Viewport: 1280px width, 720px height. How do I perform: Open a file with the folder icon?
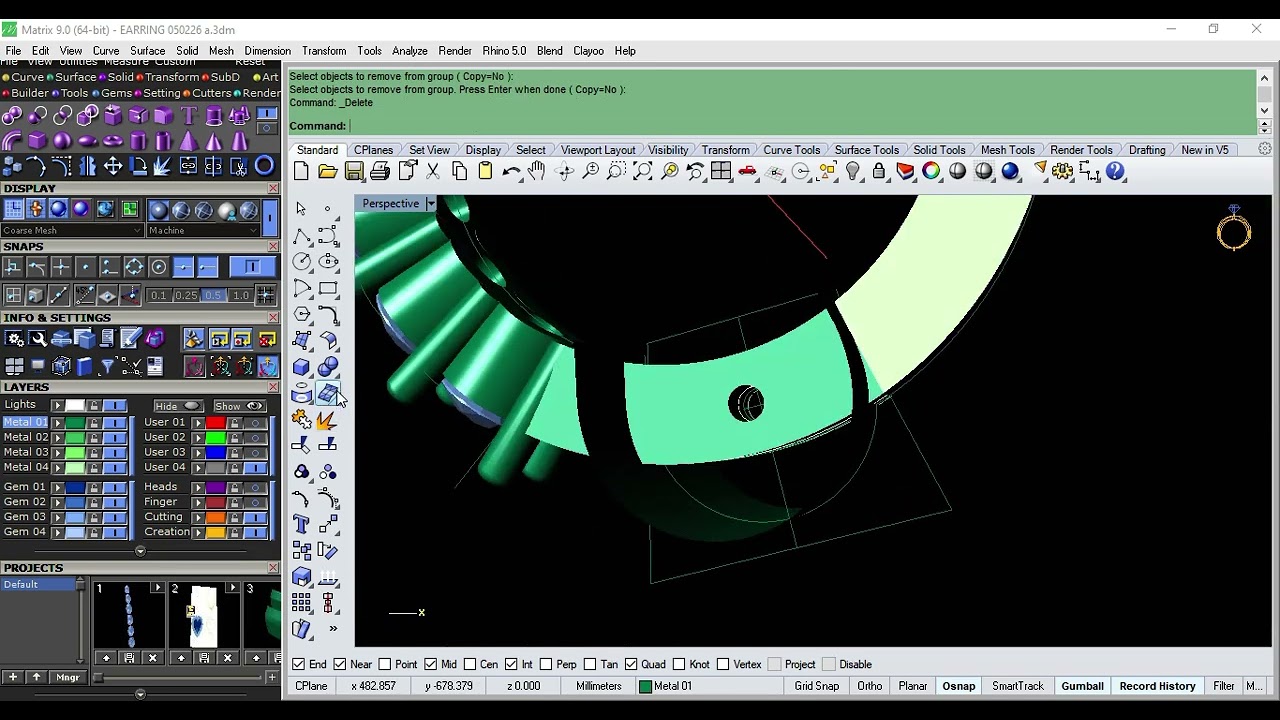[327, 172]
